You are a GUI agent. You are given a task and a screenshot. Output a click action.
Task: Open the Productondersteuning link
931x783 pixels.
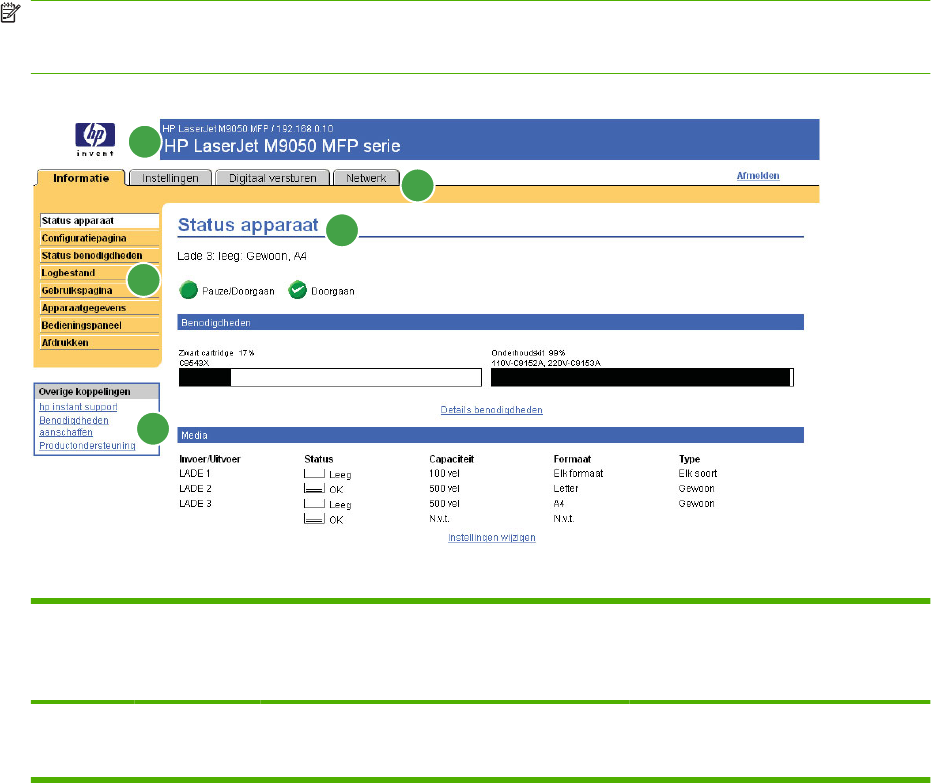point(87,445)
